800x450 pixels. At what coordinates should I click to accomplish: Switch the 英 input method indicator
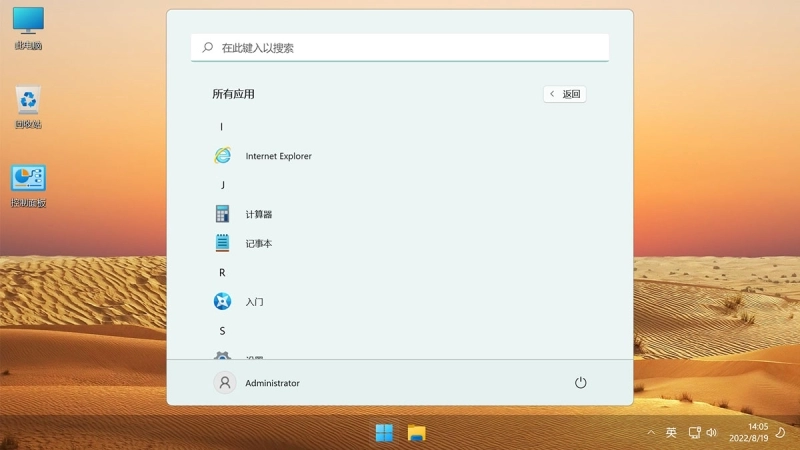671,433
